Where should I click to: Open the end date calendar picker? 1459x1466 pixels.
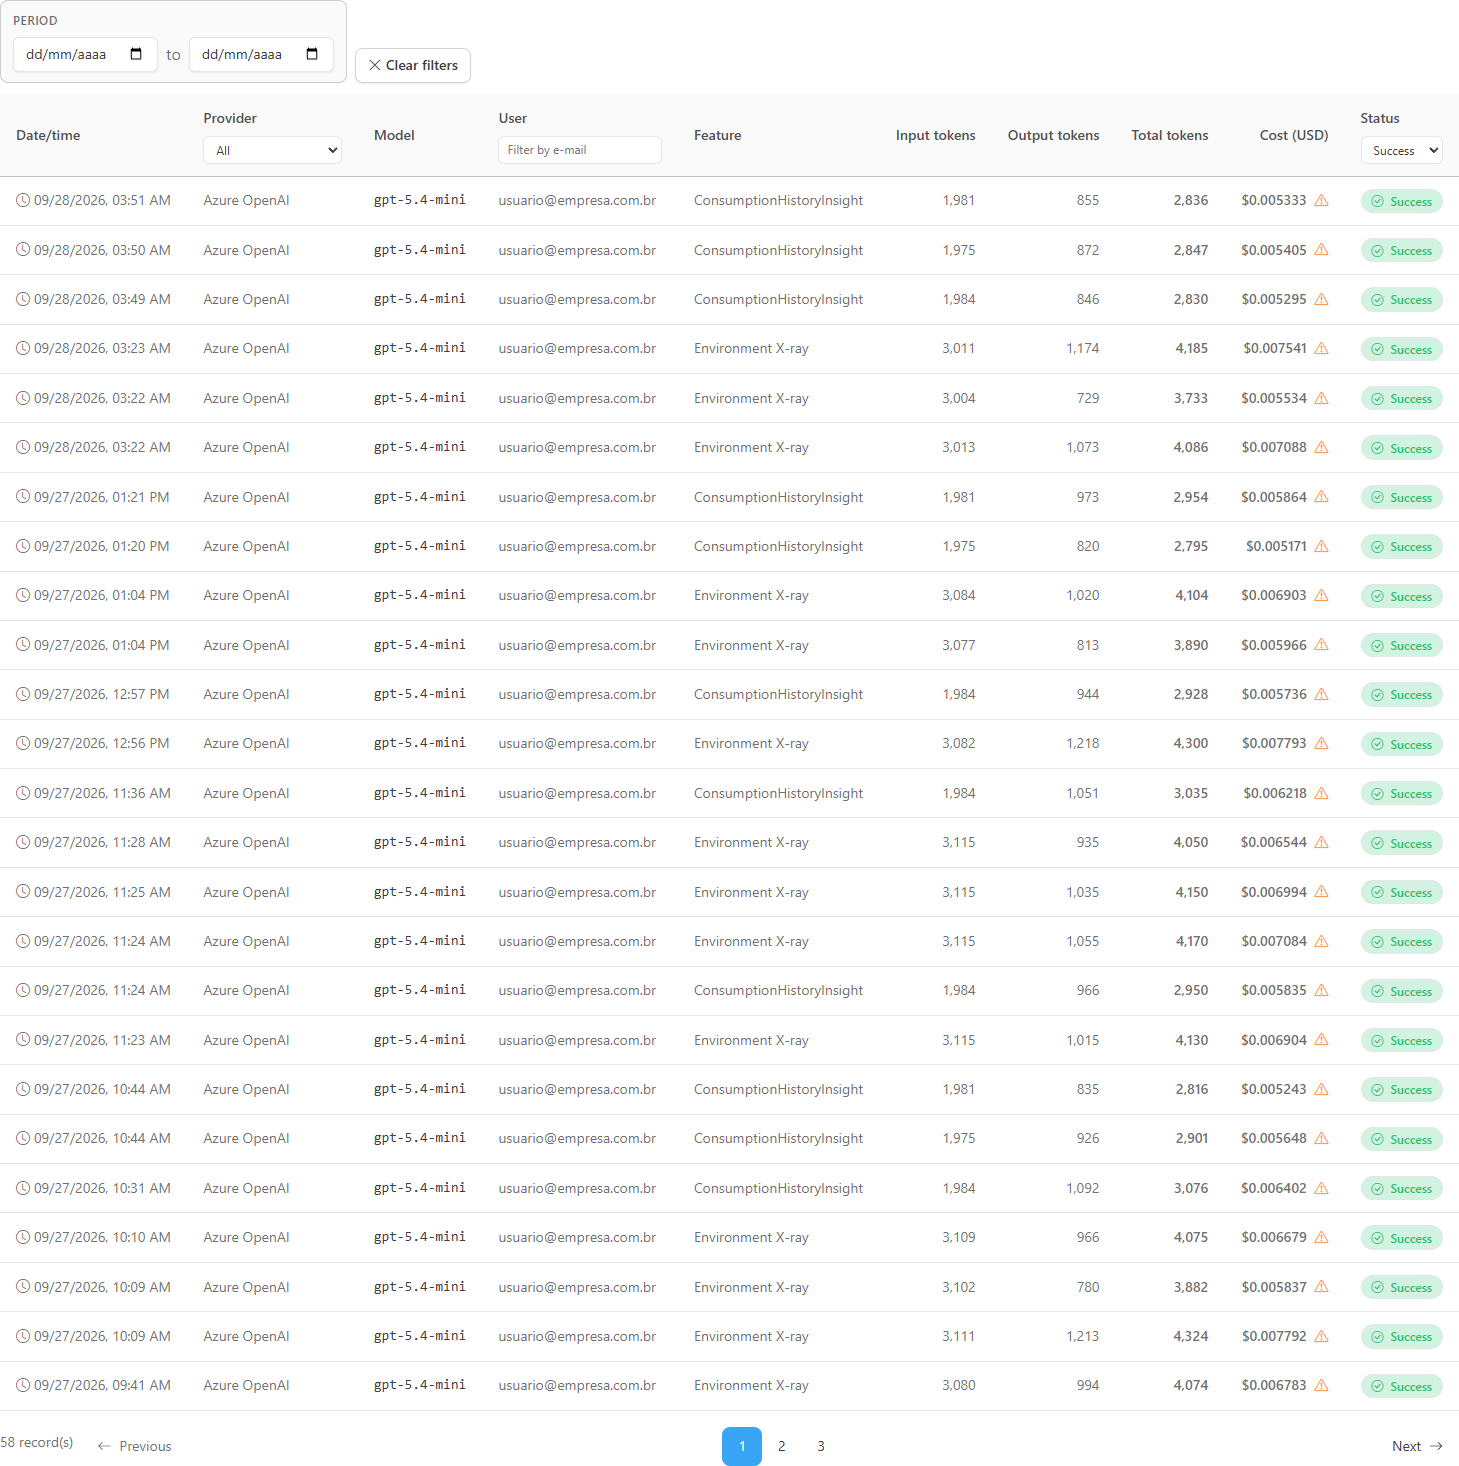[312, 54]
